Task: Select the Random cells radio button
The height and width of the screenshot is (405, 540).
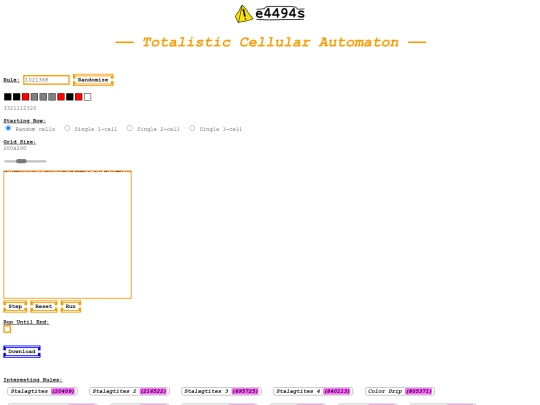Action: click(x=8, y=128)
